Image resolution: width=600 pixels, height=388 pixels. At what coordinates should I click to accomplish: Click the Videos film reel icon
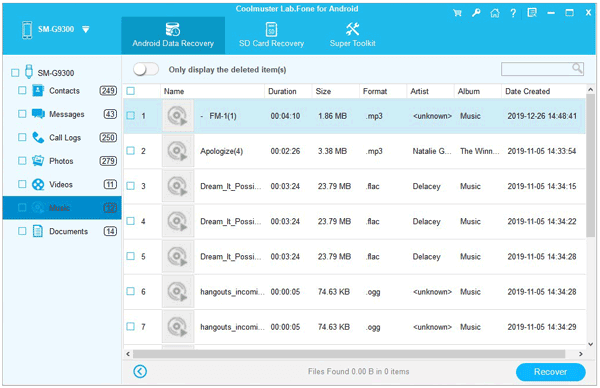pyautogui.click(x=38, y=184)
